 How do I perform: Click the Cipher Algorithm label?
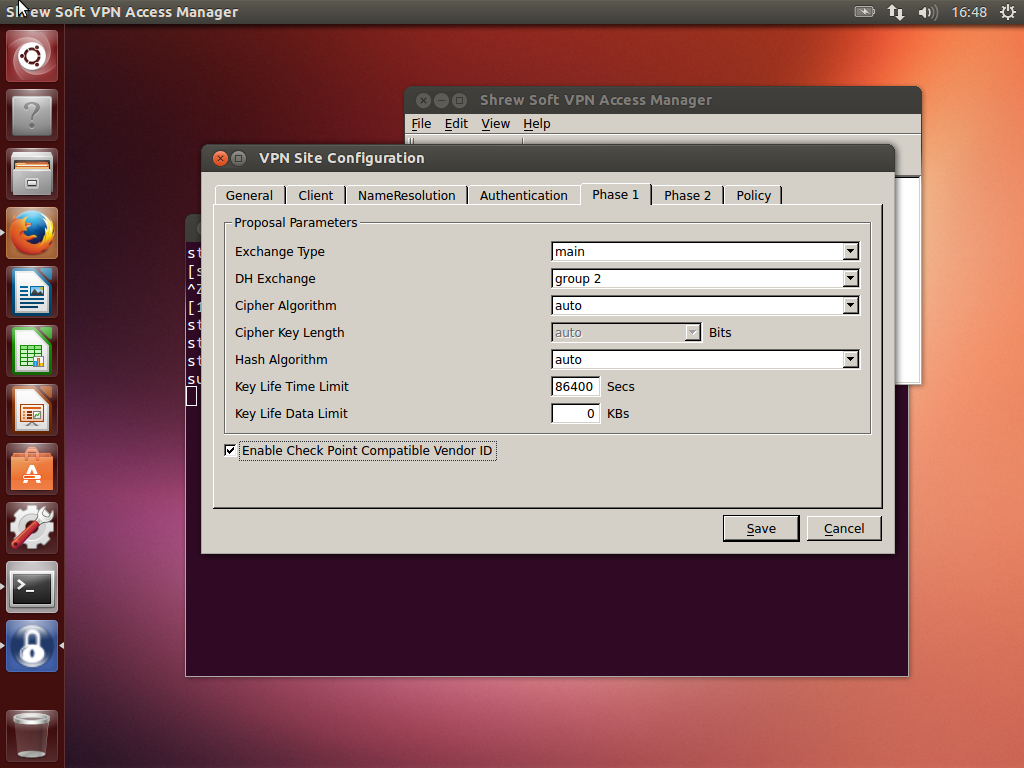pos(285,306)
